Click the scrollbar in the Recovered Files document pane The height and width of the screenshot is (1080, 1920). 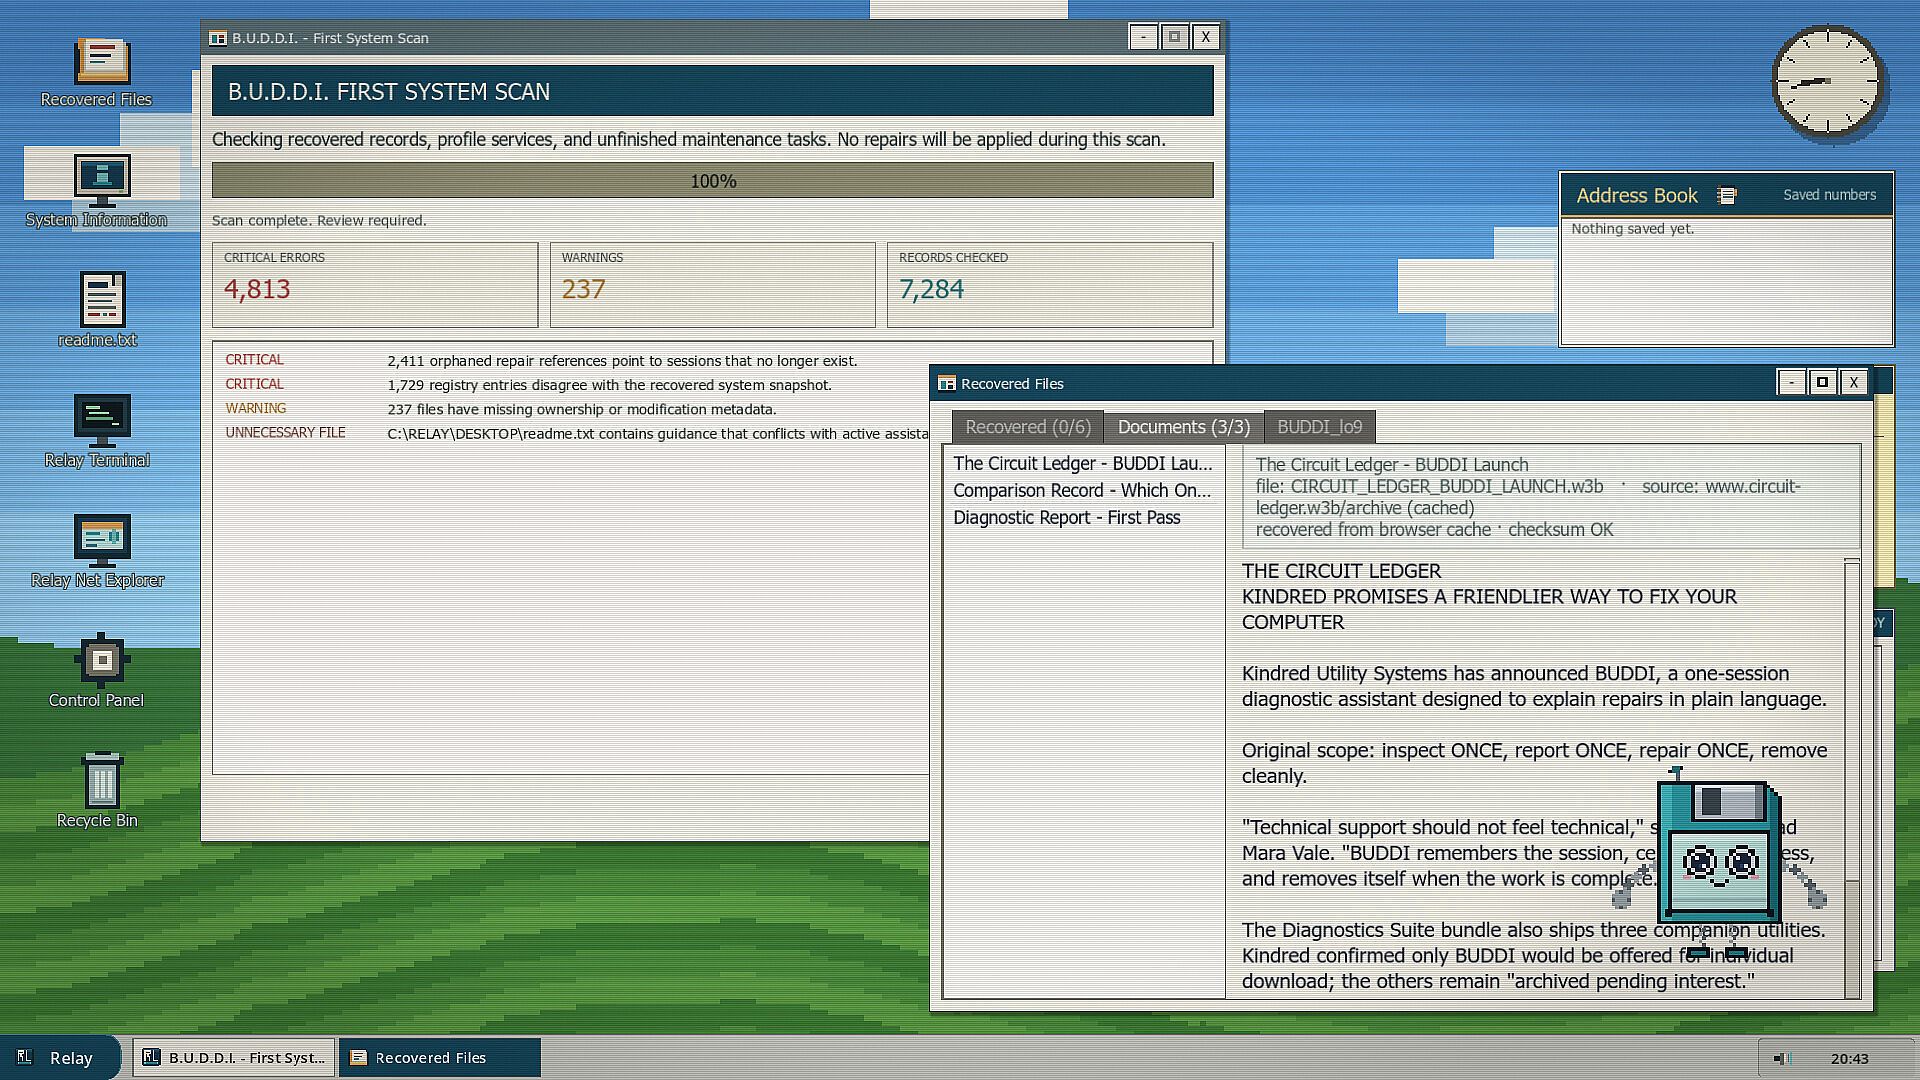click(1852, 777)
